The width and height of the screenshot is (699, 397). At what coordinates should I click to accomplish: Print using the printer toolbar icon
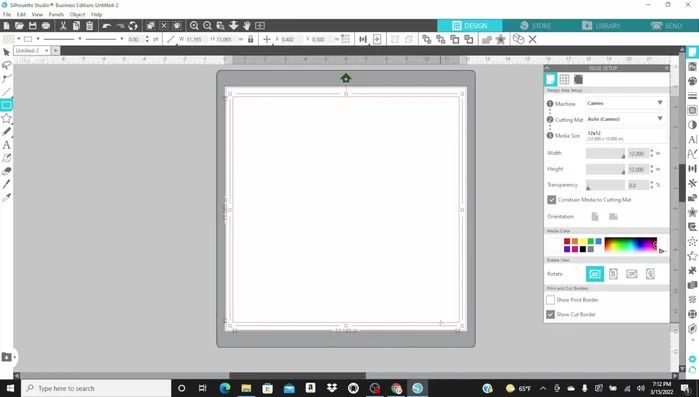45,25
